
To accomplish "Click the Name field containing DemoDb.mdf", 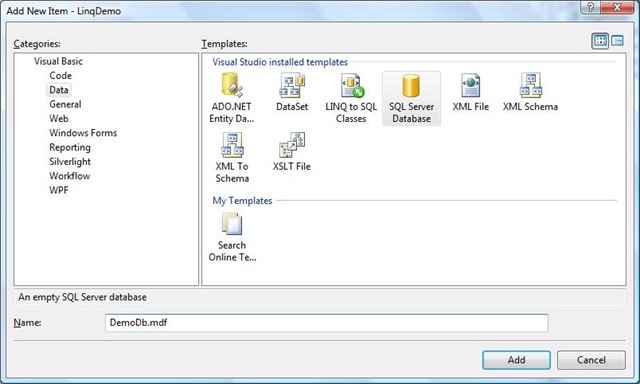I will pos(327,323).
